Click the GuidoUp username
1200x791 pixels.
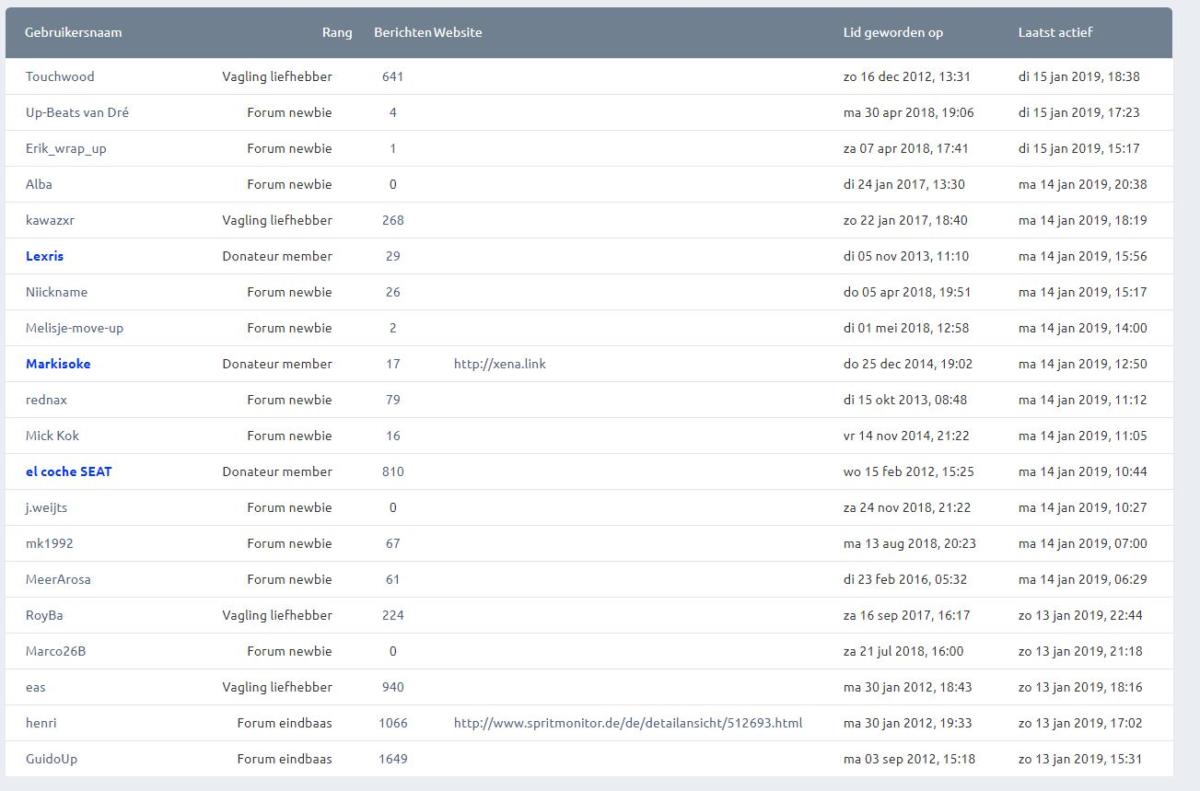point(51,759)
